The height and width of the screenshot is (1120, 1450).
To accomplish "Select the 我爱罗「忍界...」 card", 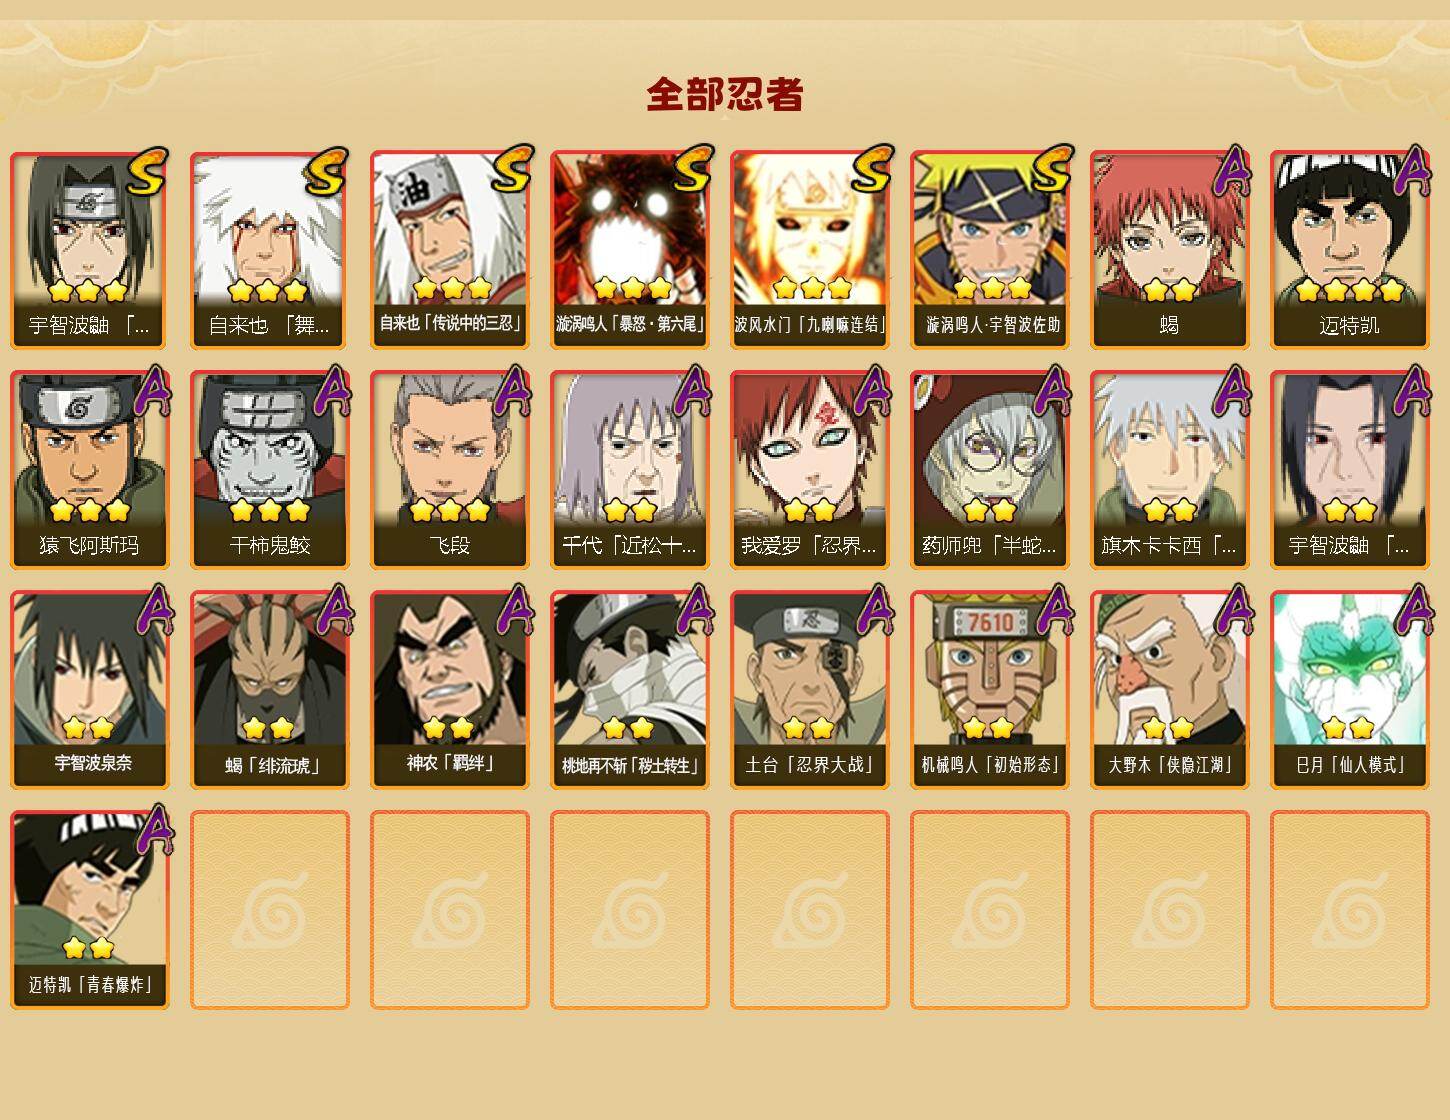I will [809, 470].
